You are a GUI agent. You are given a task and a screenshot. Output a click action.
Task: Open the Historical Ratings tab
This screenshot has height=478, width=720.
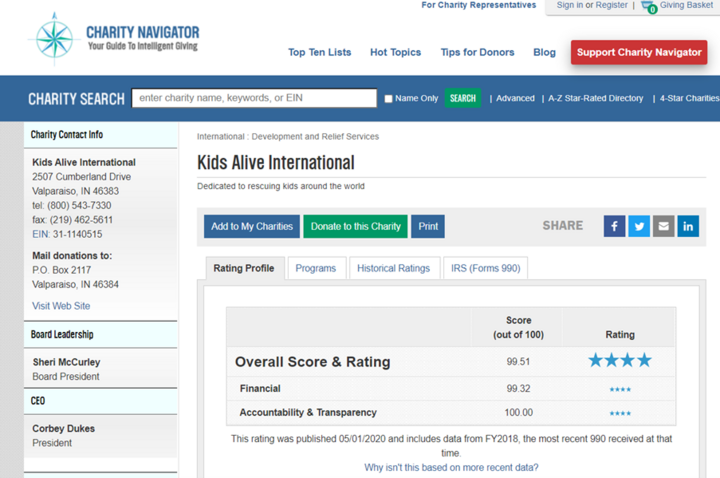pos(394,268)
